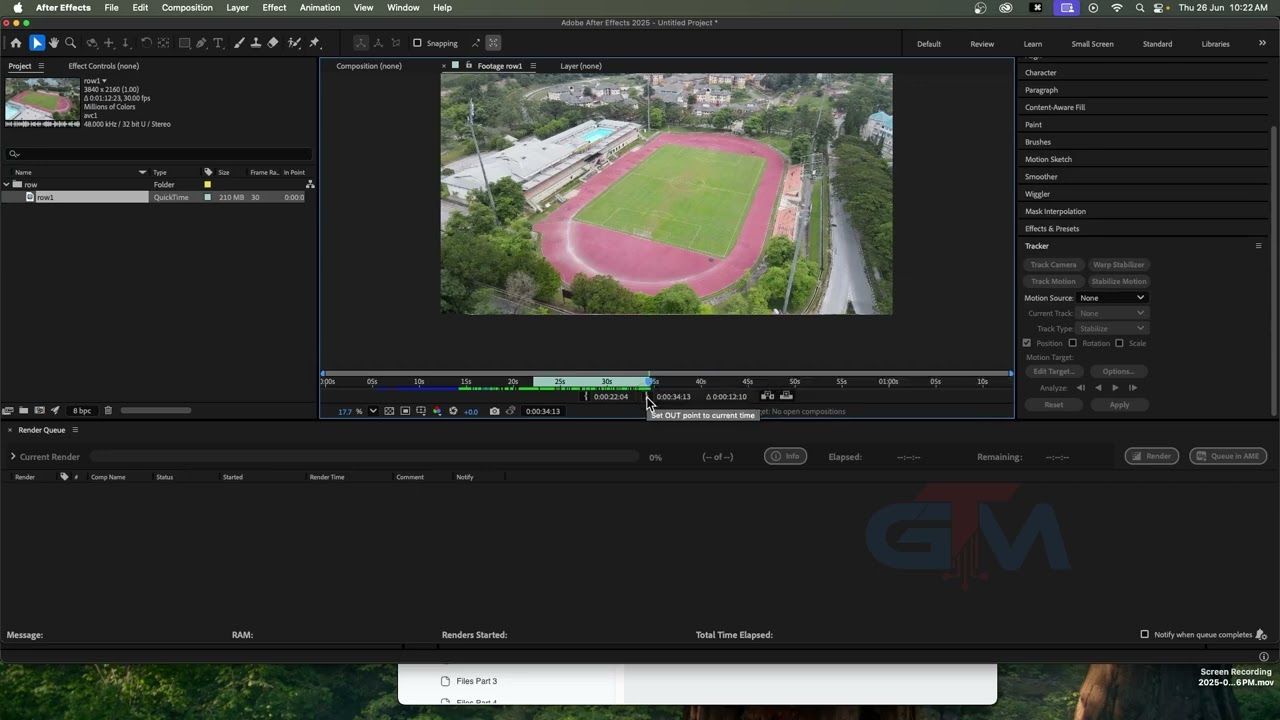
Task: Click the Project panel search field
Action: tap(158, 154)
